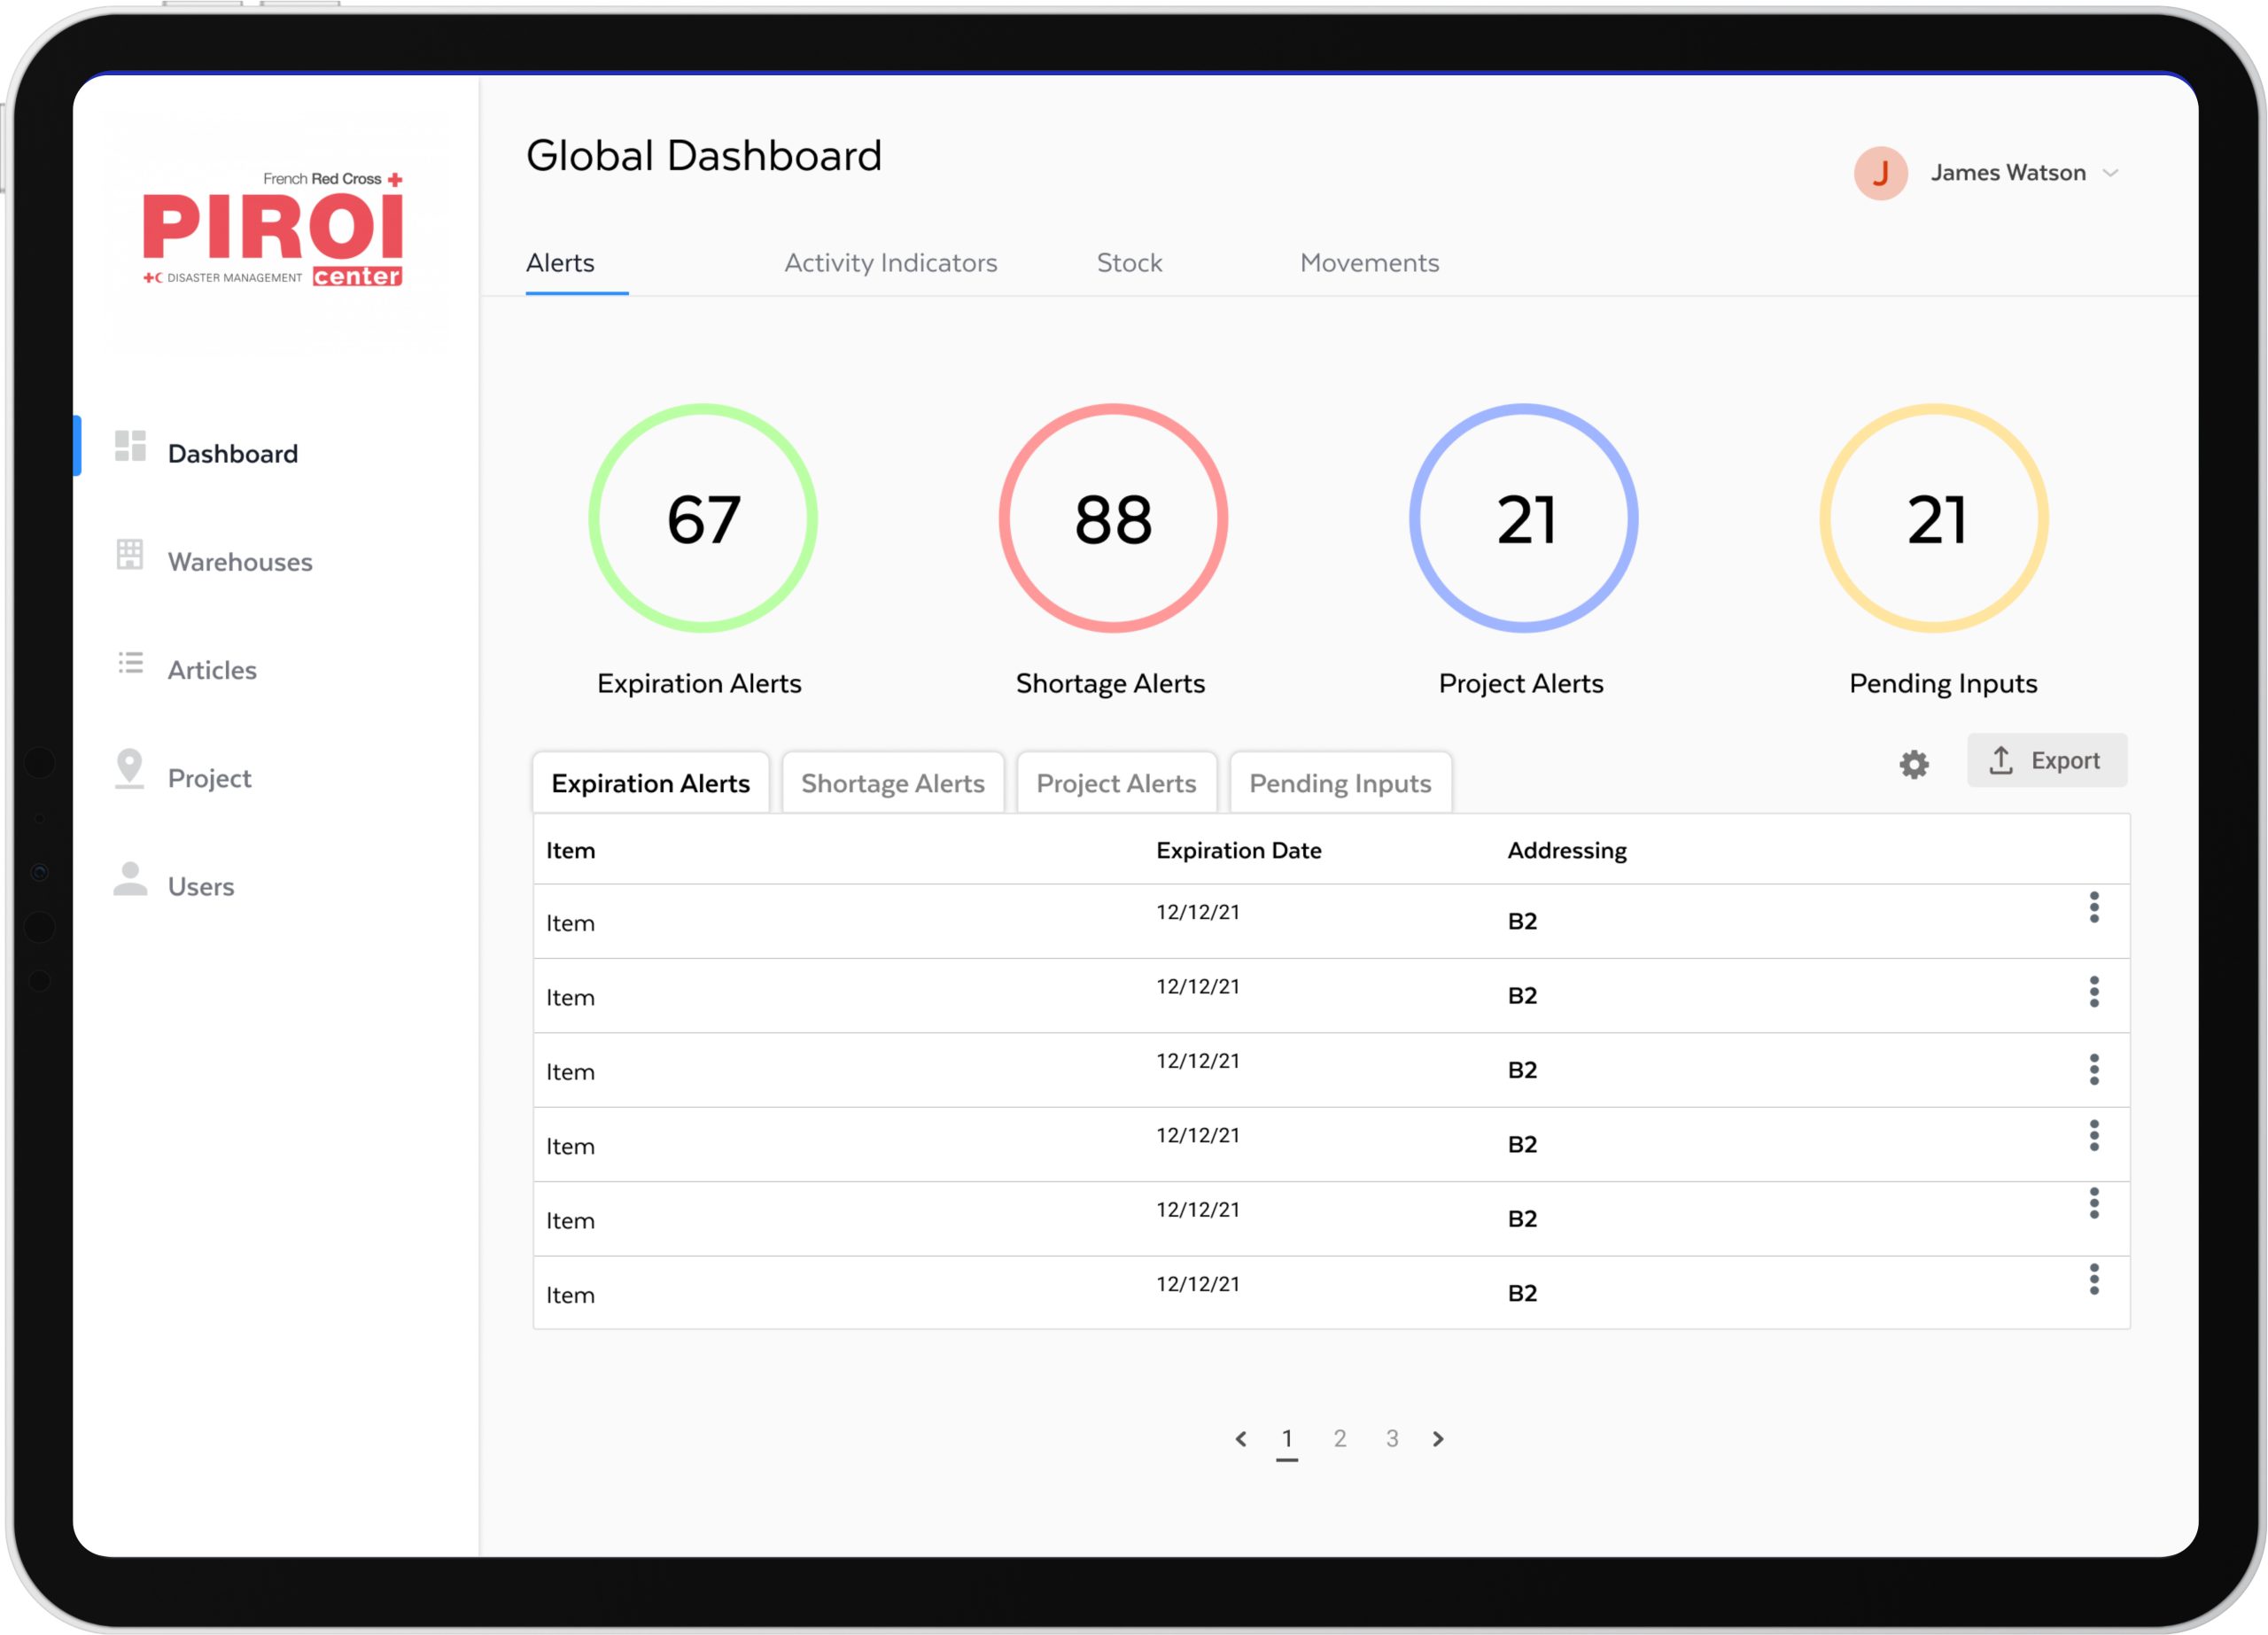Click the J user avatar
Viewport: 2268px width, 1635px height.
tap(1880, 173)
